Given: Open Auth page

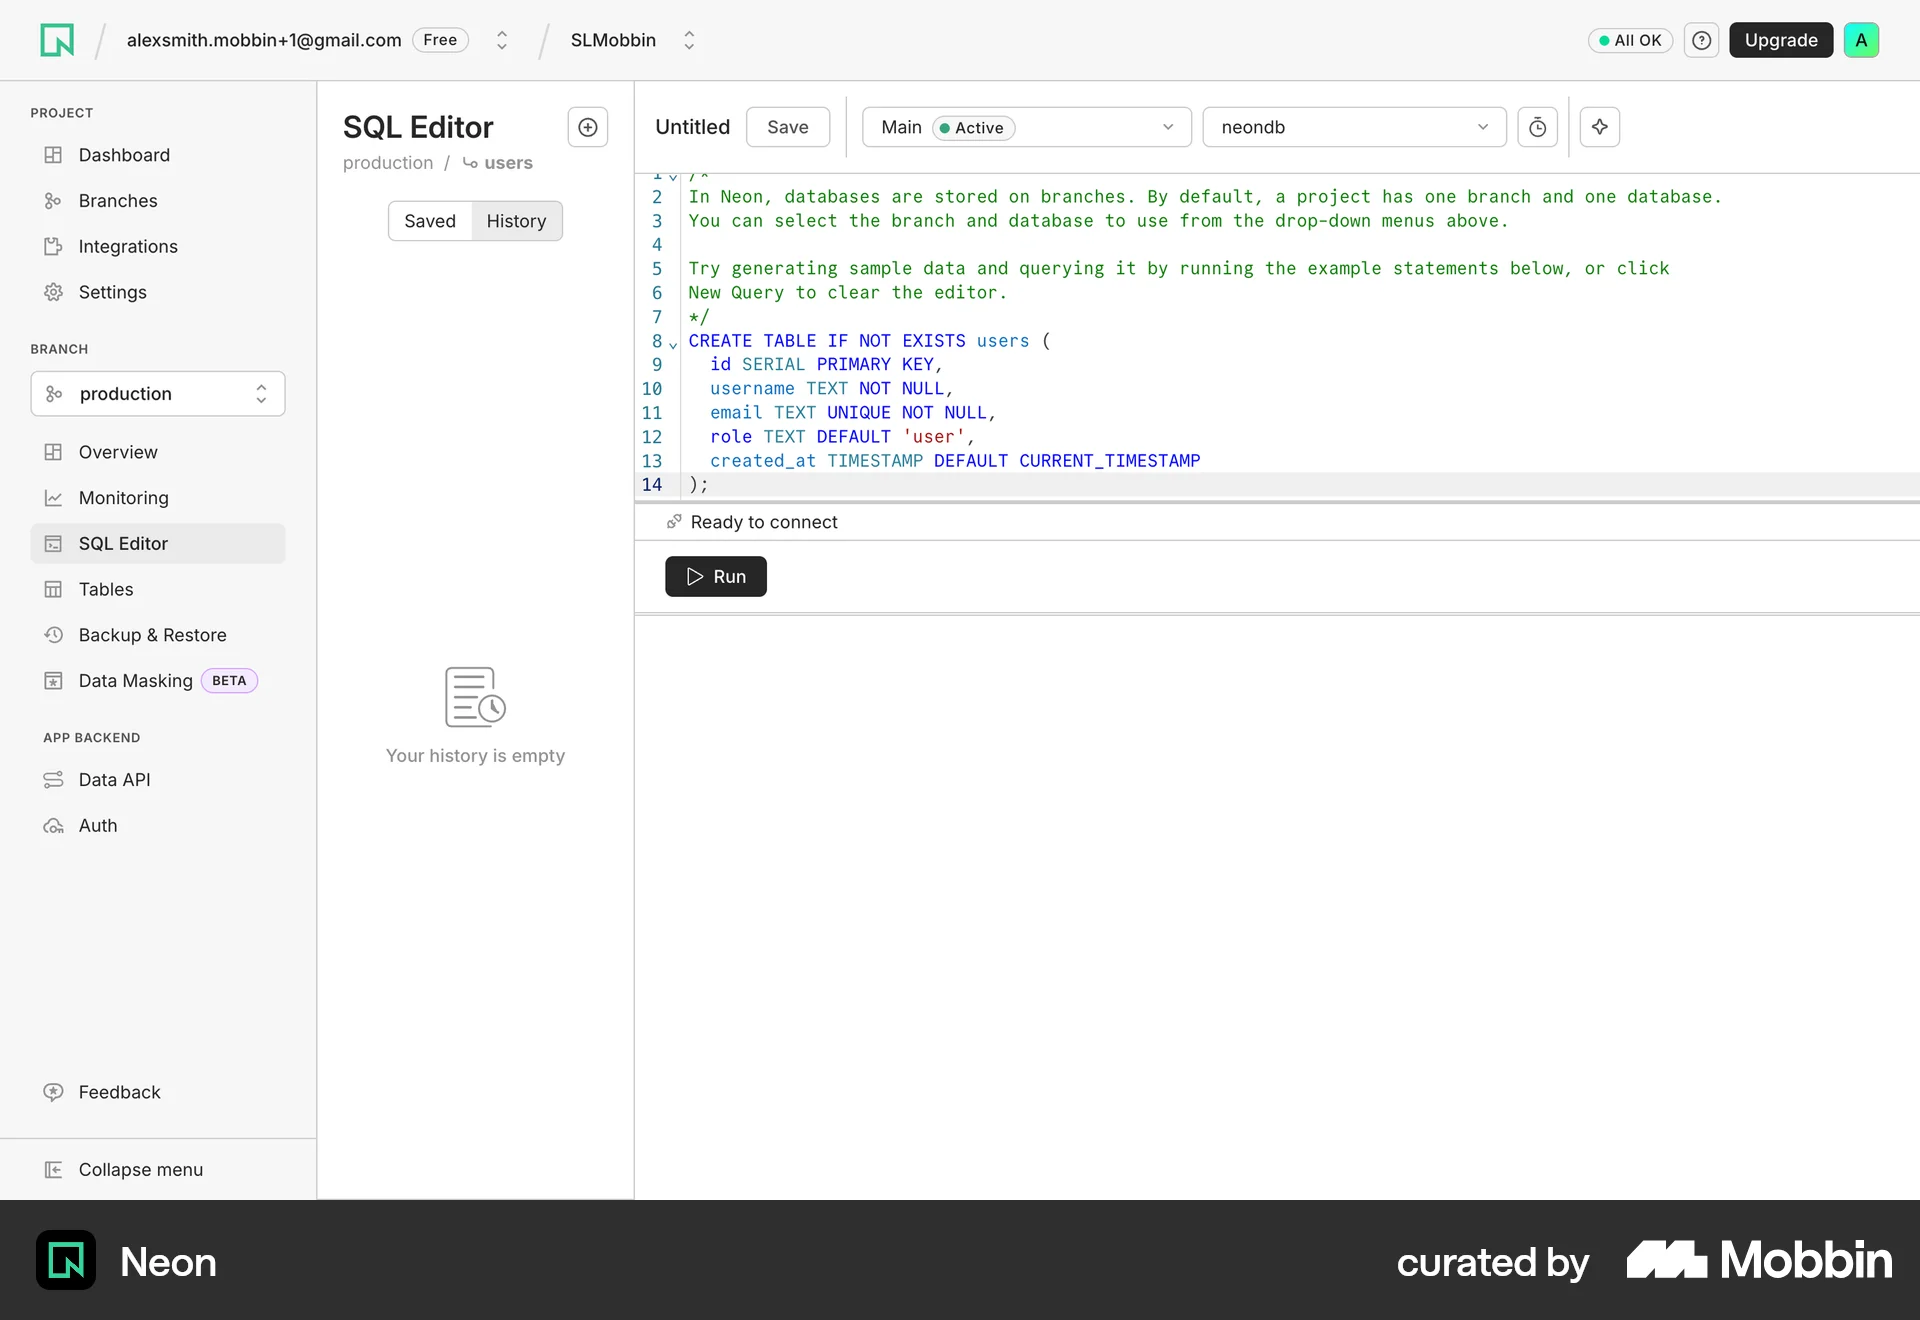Looking at the screenshot, I should coord(158,826).
